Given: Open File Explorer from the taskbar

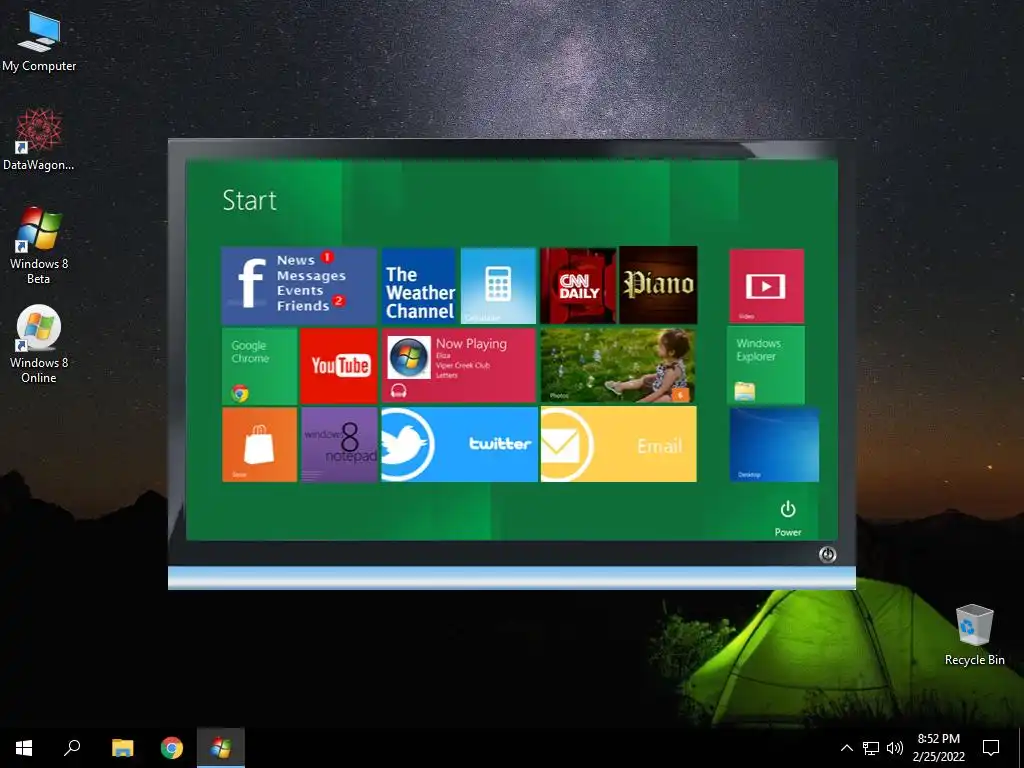Looking at the screenshot, I should pyautogui.click(x=122, y=748).
